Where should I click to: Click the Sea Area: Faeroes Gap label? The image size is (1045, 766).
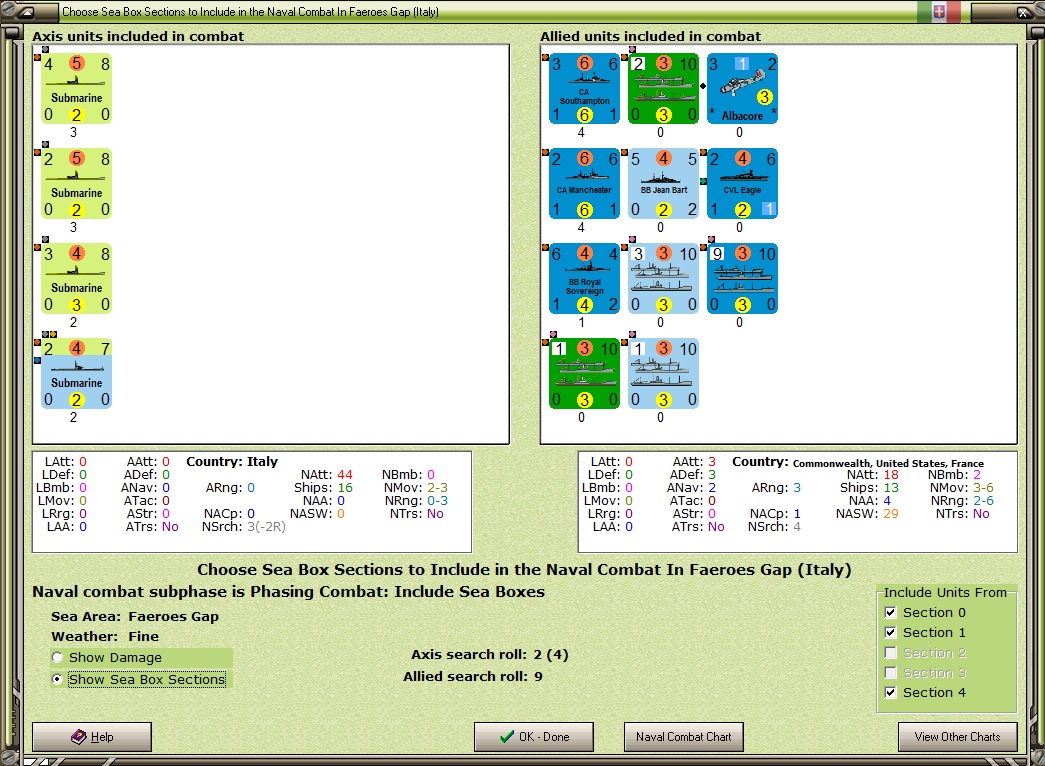[135, 616]
